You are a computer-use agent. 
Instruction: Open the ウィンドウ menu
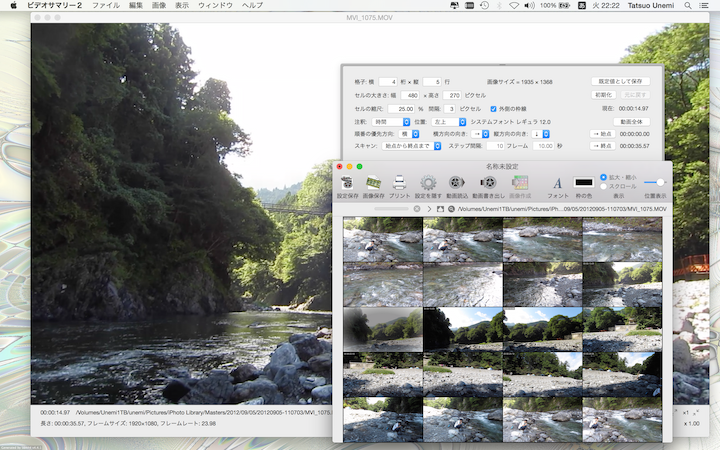[215, 6]
